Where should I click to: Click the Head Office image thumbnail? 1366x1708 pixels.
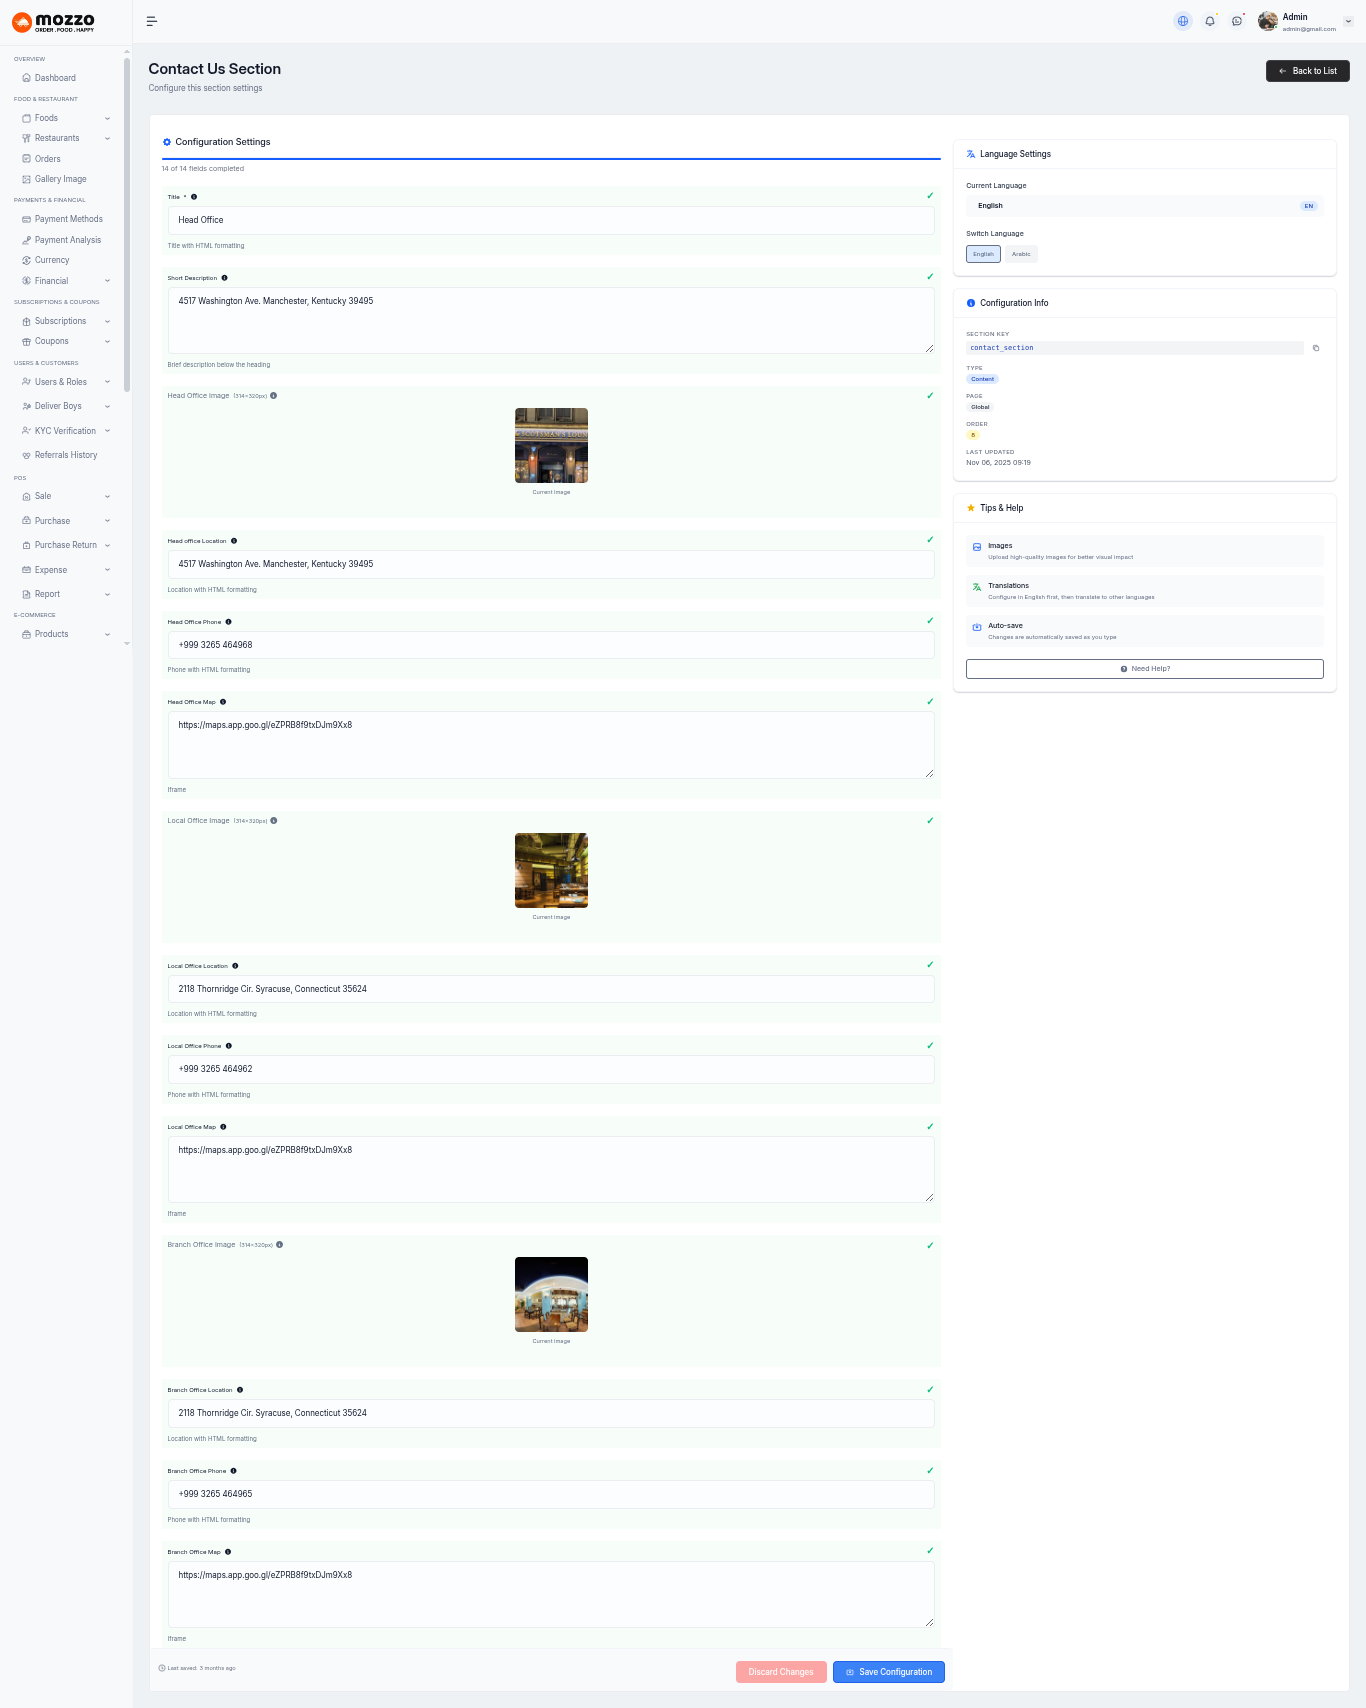pyautogui.click(x=551, y=446)
